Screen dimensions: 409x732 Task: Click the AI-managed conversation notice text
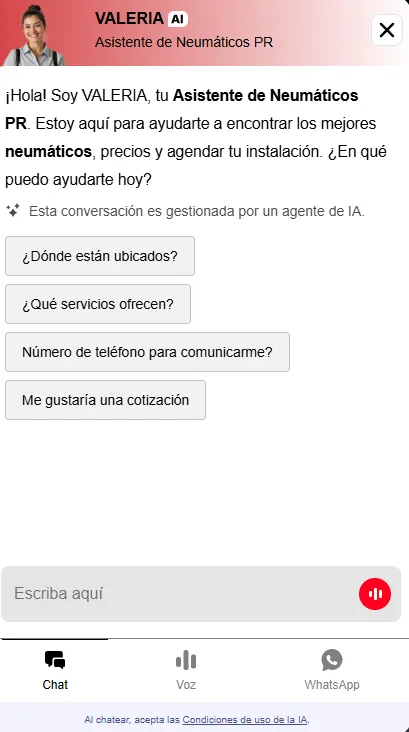[197, 211]
